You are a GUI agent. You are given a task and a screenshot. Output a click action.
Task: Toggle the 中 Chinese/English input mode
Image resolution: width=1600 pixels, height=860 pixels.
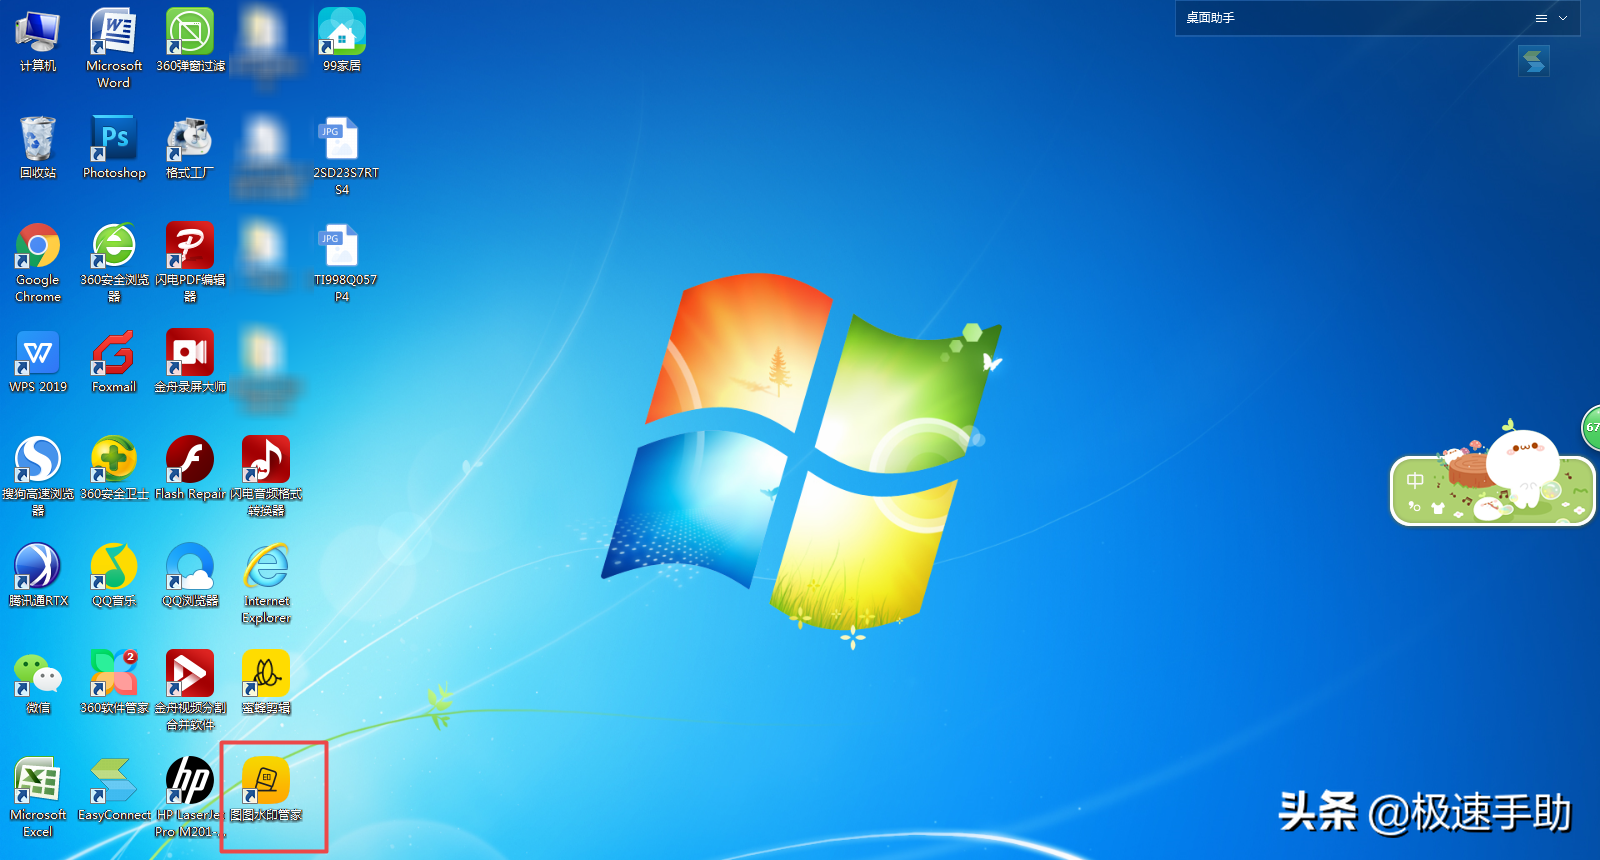coord(1415,481)
